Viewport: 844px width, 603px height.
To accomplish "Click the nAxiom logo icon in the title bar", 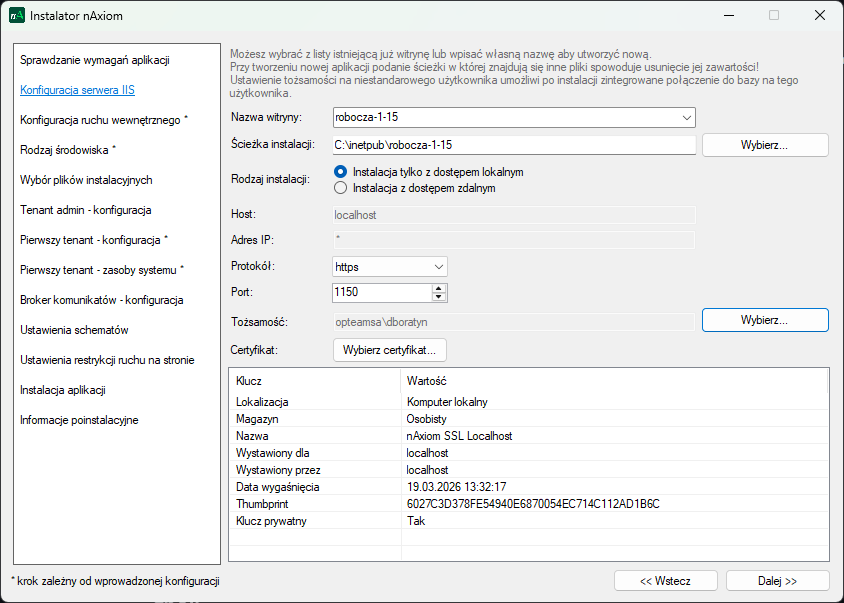I will pos(15,15).
